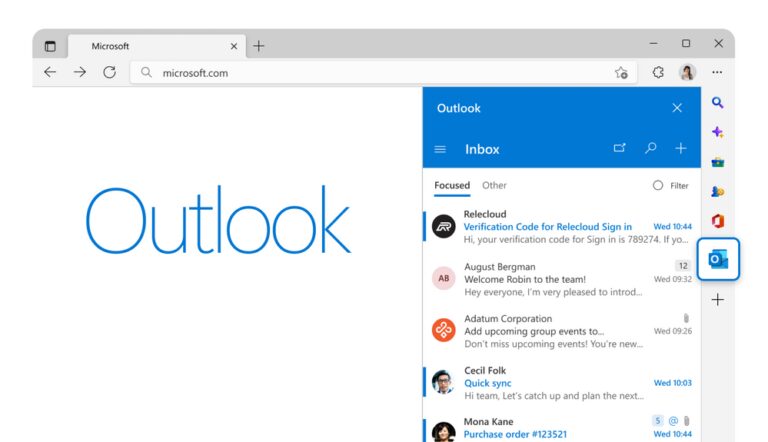Compose new mail with the plus icon

(680, 148)
